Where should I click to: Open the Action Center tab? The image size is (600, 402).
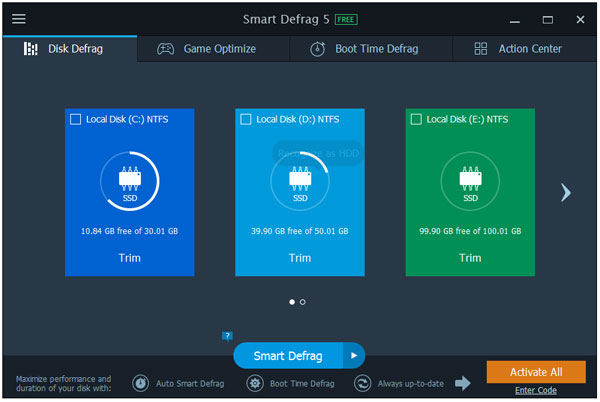[518, 48]
